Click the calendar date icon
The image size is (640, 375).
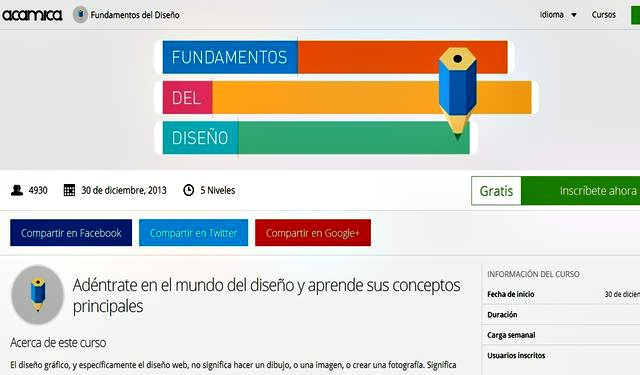[x=69, y=190]
